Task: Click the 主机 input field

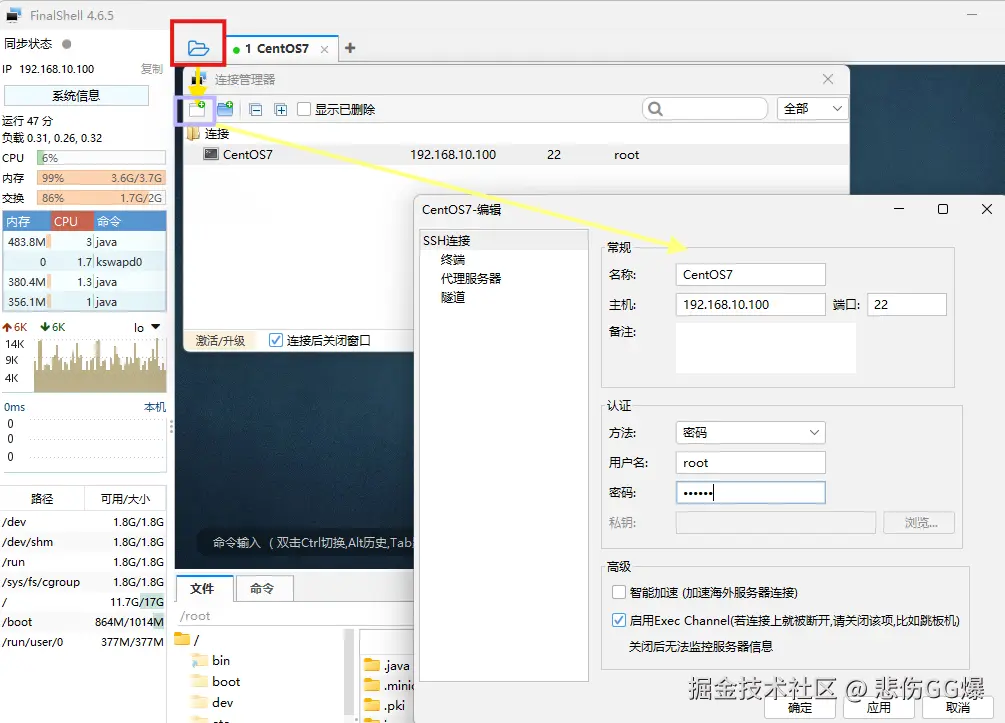Action: coord(751,304)
